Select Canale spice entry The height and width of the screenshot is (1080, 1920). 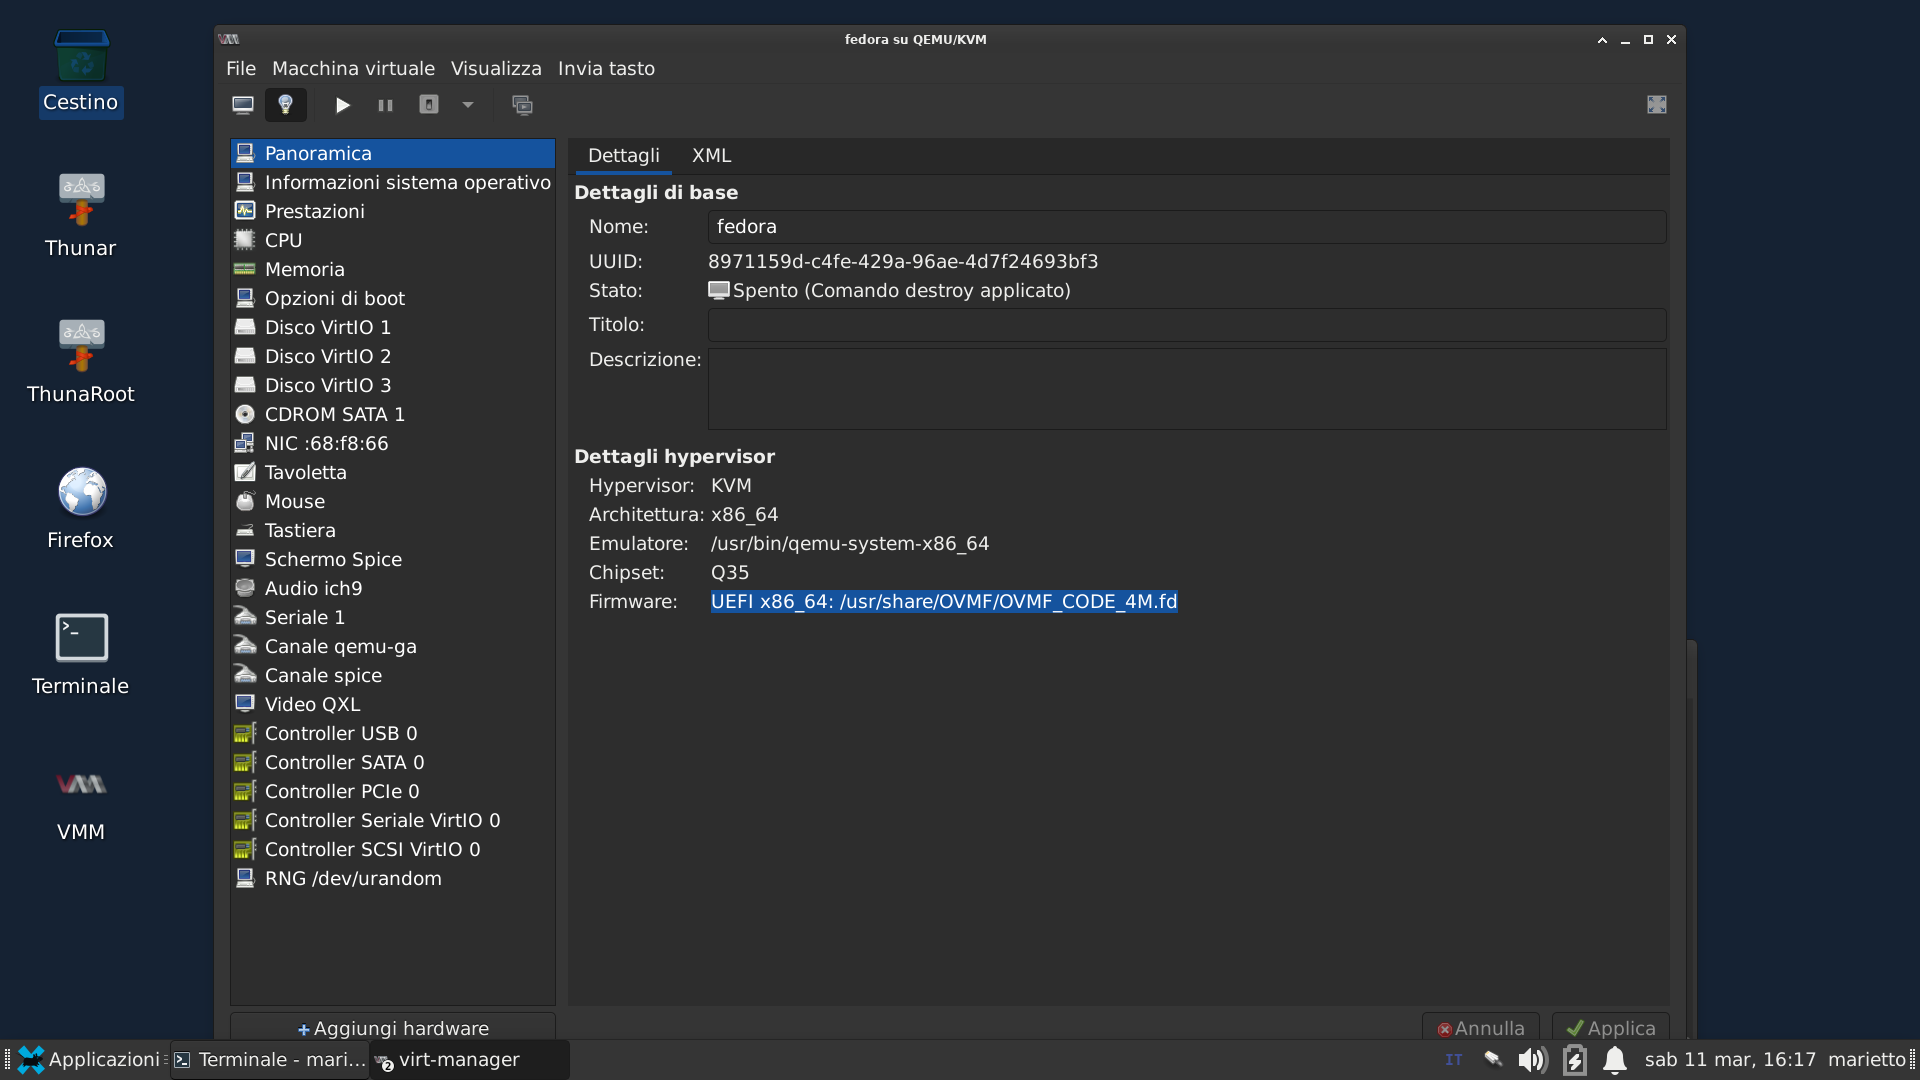point(393,675)
